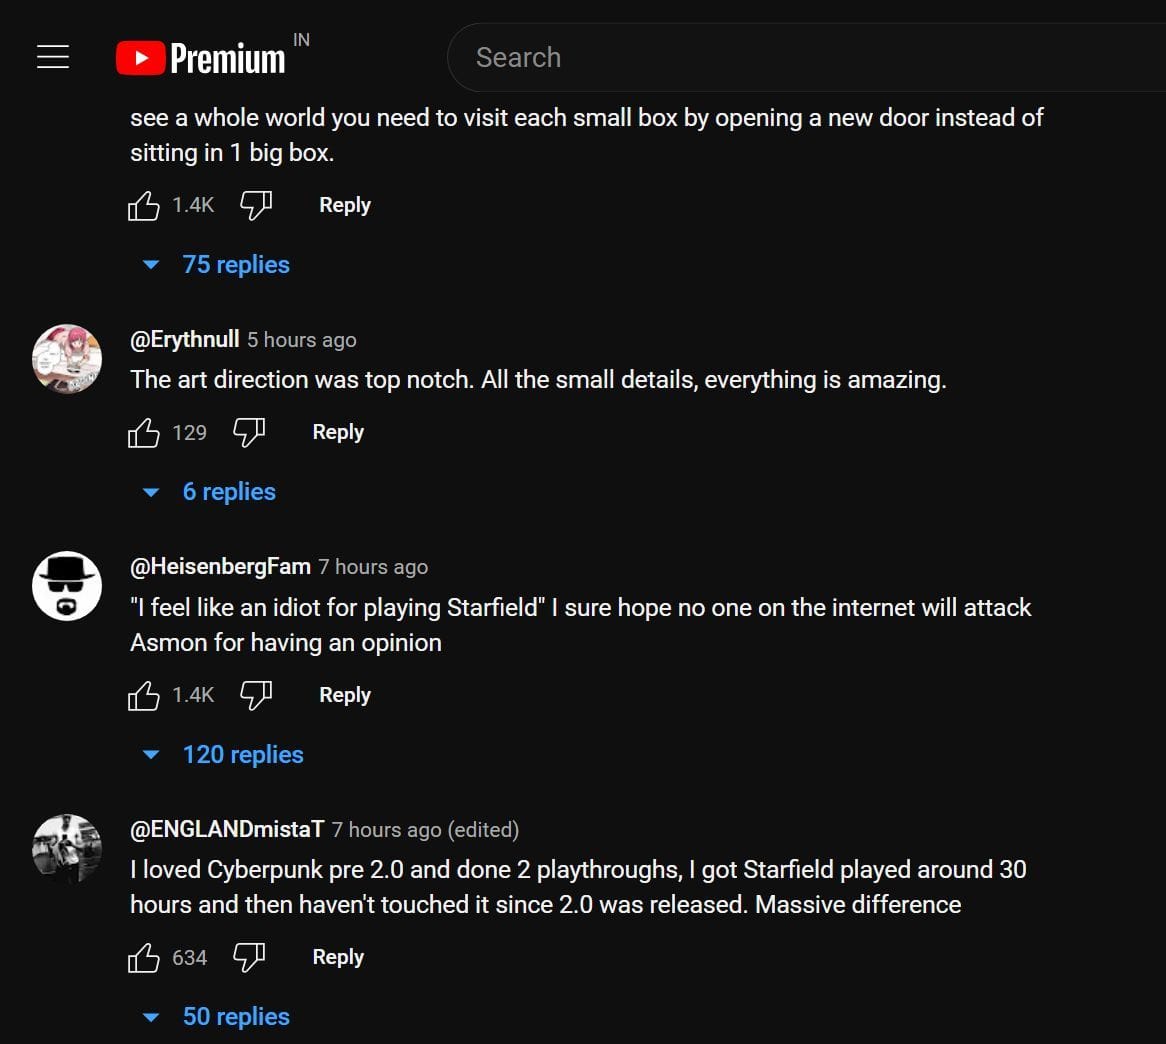
Task: Show the 120 replies thread
Action: pyautogui.click(x=243, y=754)
